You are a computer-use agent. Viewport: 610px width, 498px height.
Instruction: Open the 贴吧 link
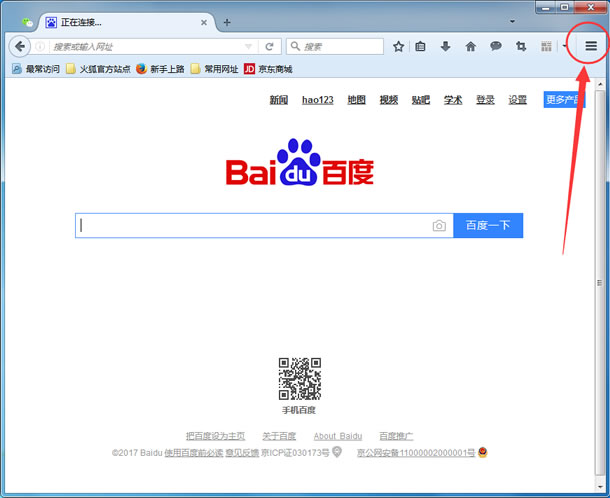pyautogui.click(x=421, y=100)
